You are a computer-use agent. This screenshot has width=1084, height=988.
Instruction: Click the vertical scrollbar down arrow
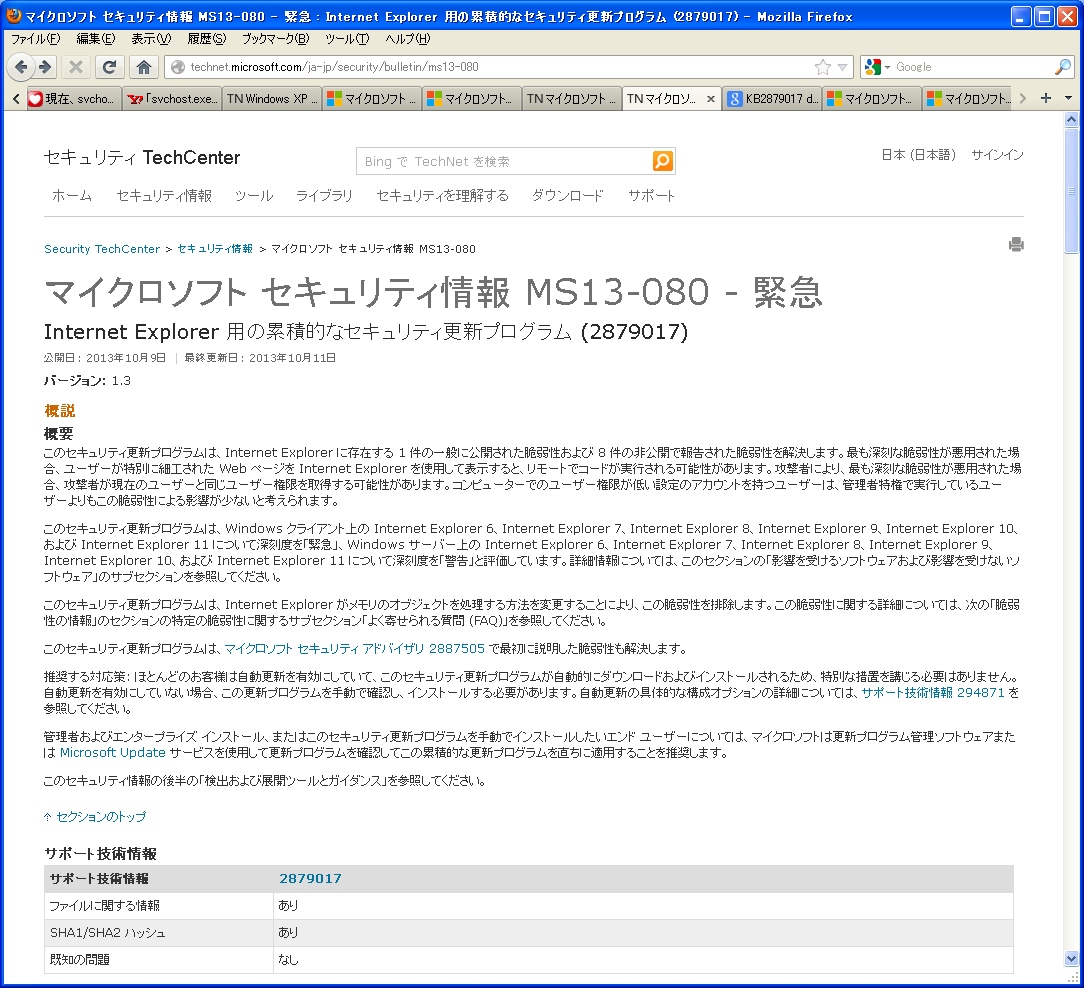tap(1072, 958)
